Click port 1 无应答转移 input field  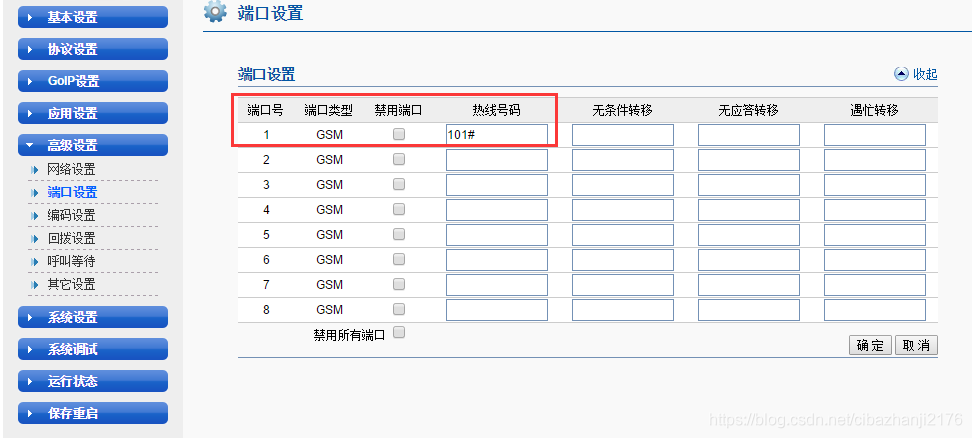click(749, 134)
